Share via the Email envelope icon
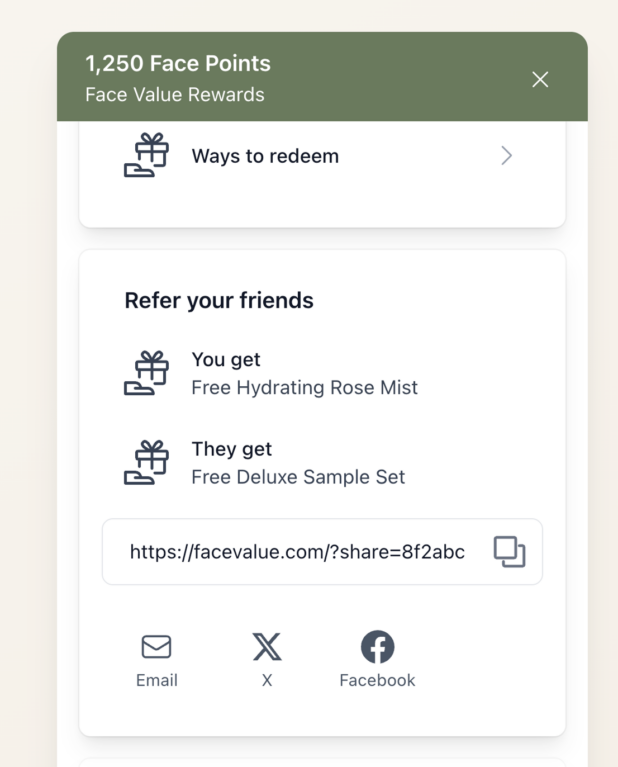Image resolution: width=618 pixels, height=767 pixels. (156, 647)
